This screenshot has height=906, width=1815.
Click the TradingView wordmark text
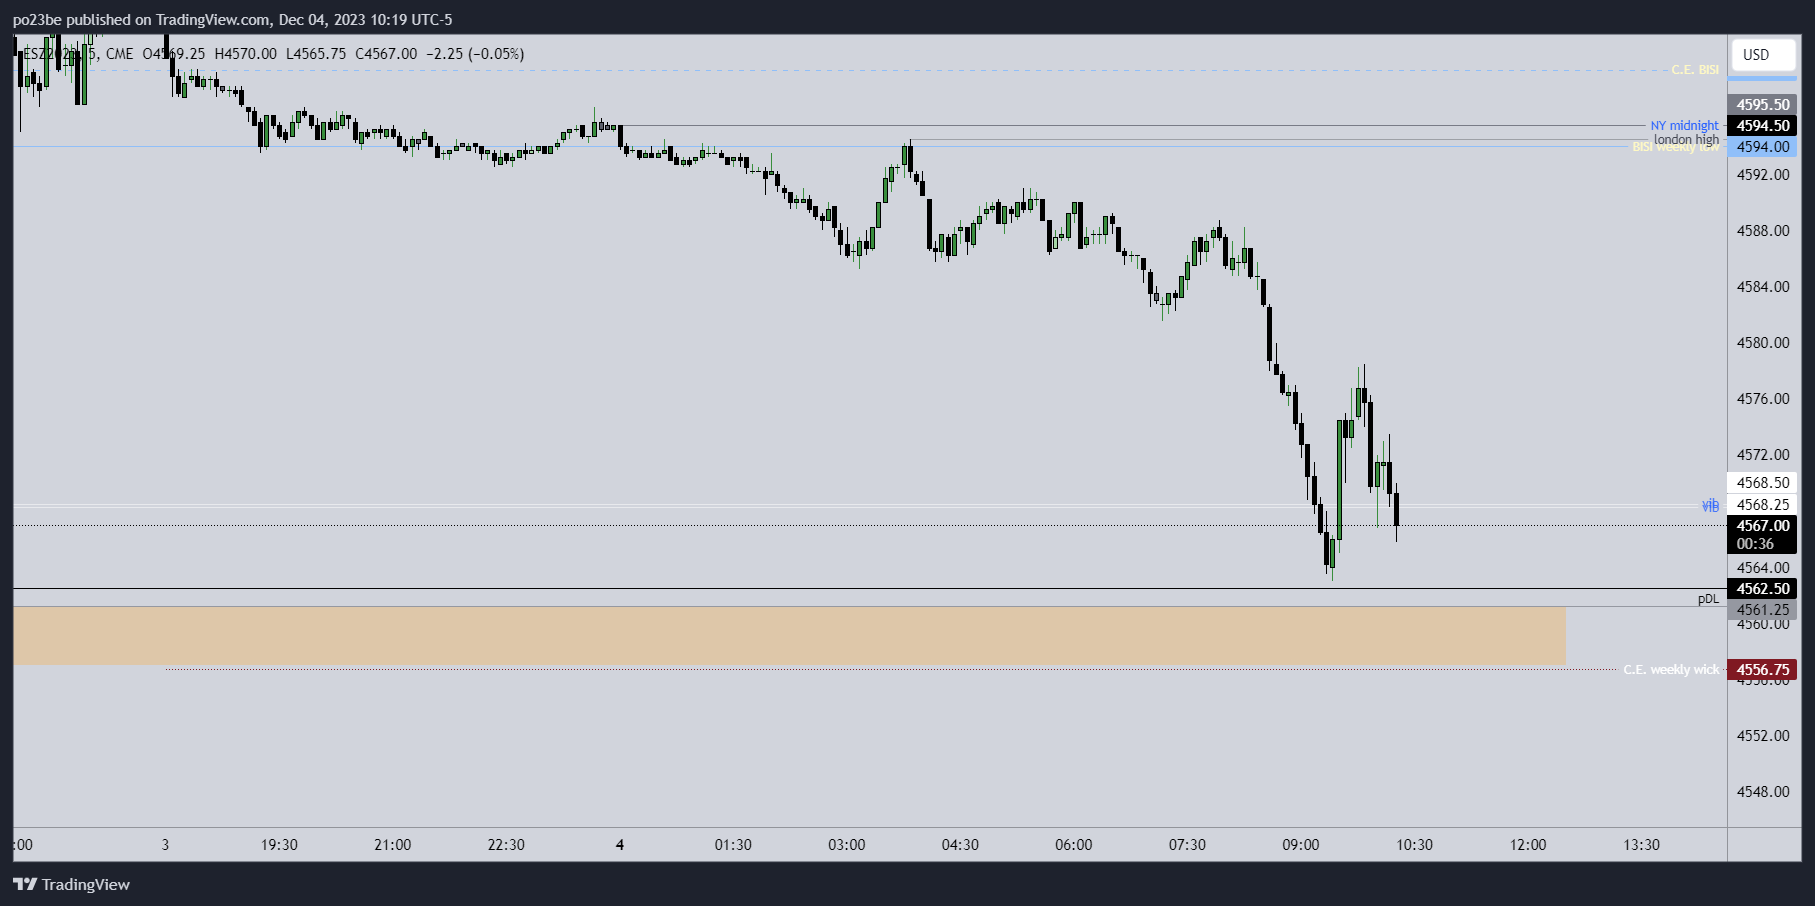86,884
